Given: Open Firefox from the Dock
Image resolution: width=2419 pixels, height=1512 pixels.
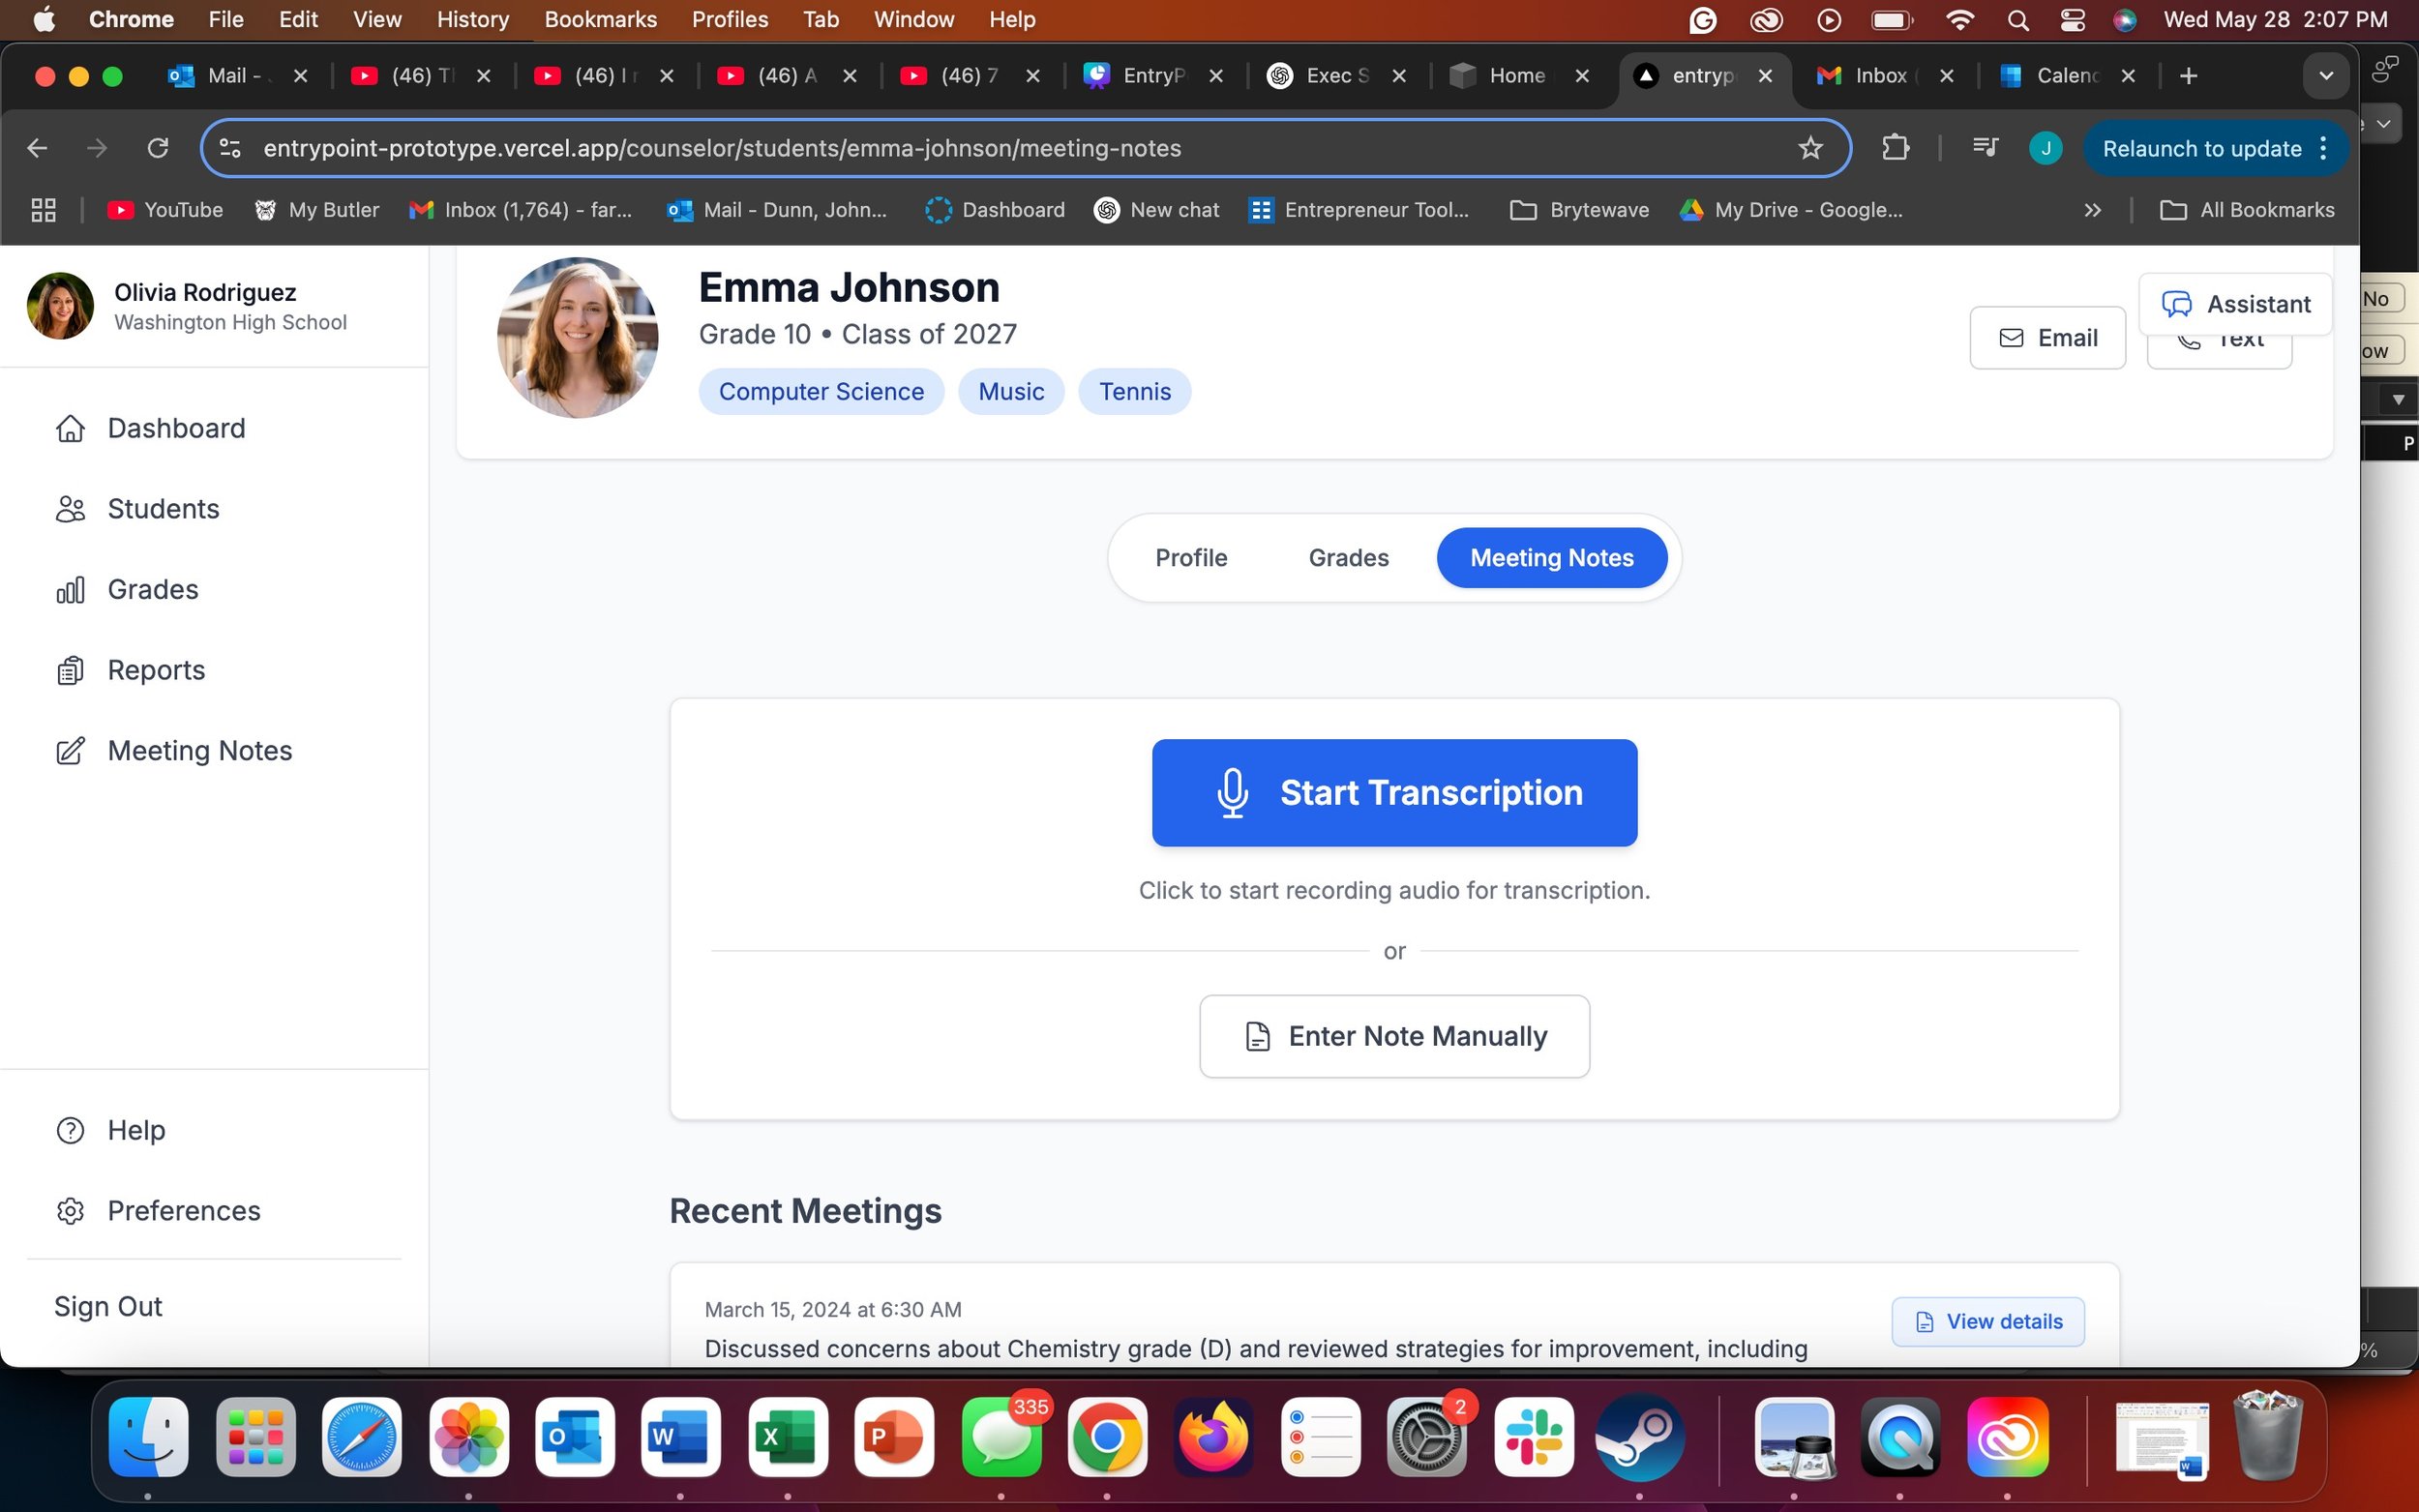Looking at the screenshot, I should click(x=1213, y=1438).
